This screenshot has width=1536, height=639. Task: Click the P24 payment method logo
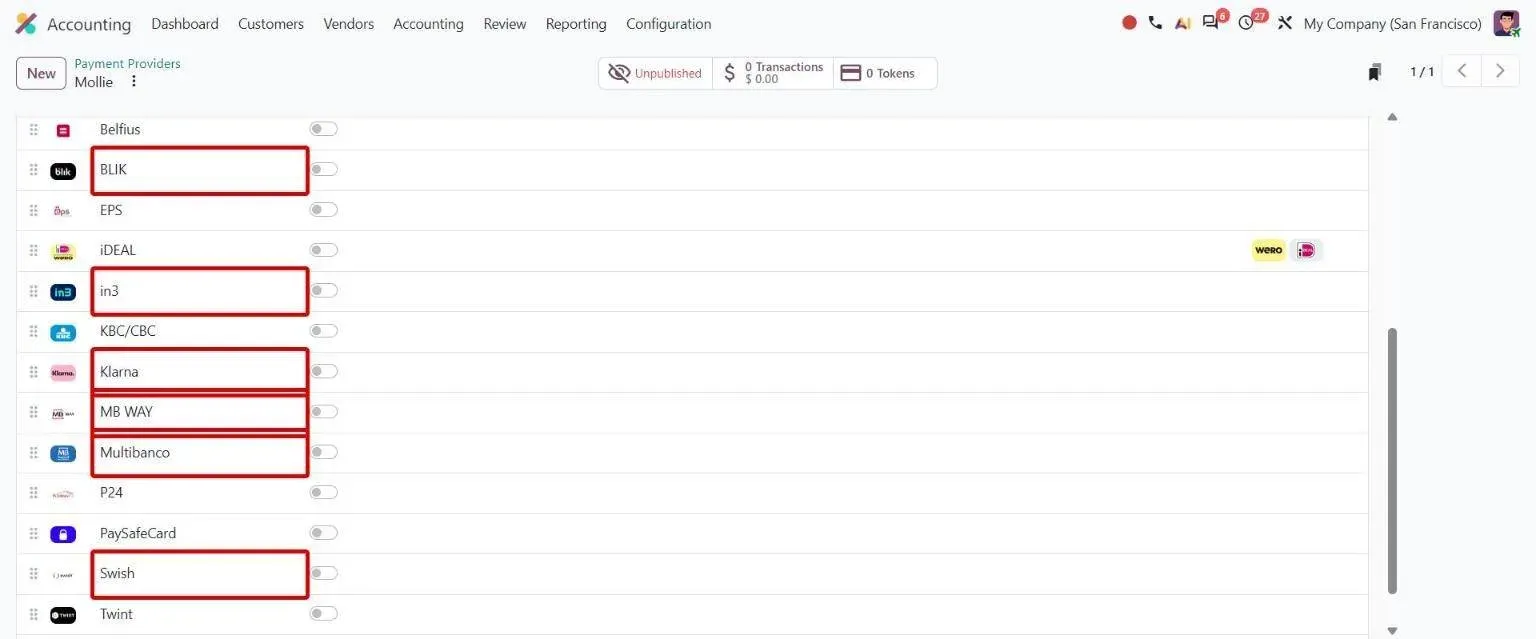63,494
